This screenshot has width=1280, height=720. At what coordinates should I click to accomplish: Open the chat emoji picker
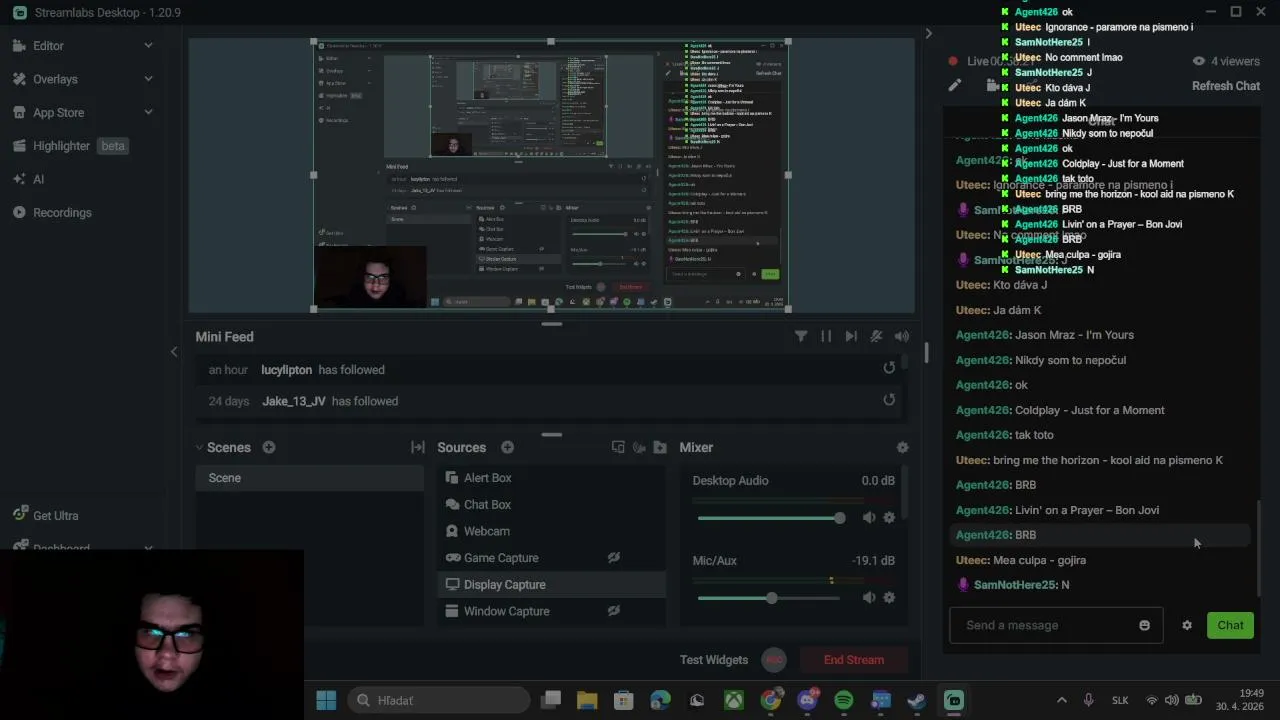1144,625
